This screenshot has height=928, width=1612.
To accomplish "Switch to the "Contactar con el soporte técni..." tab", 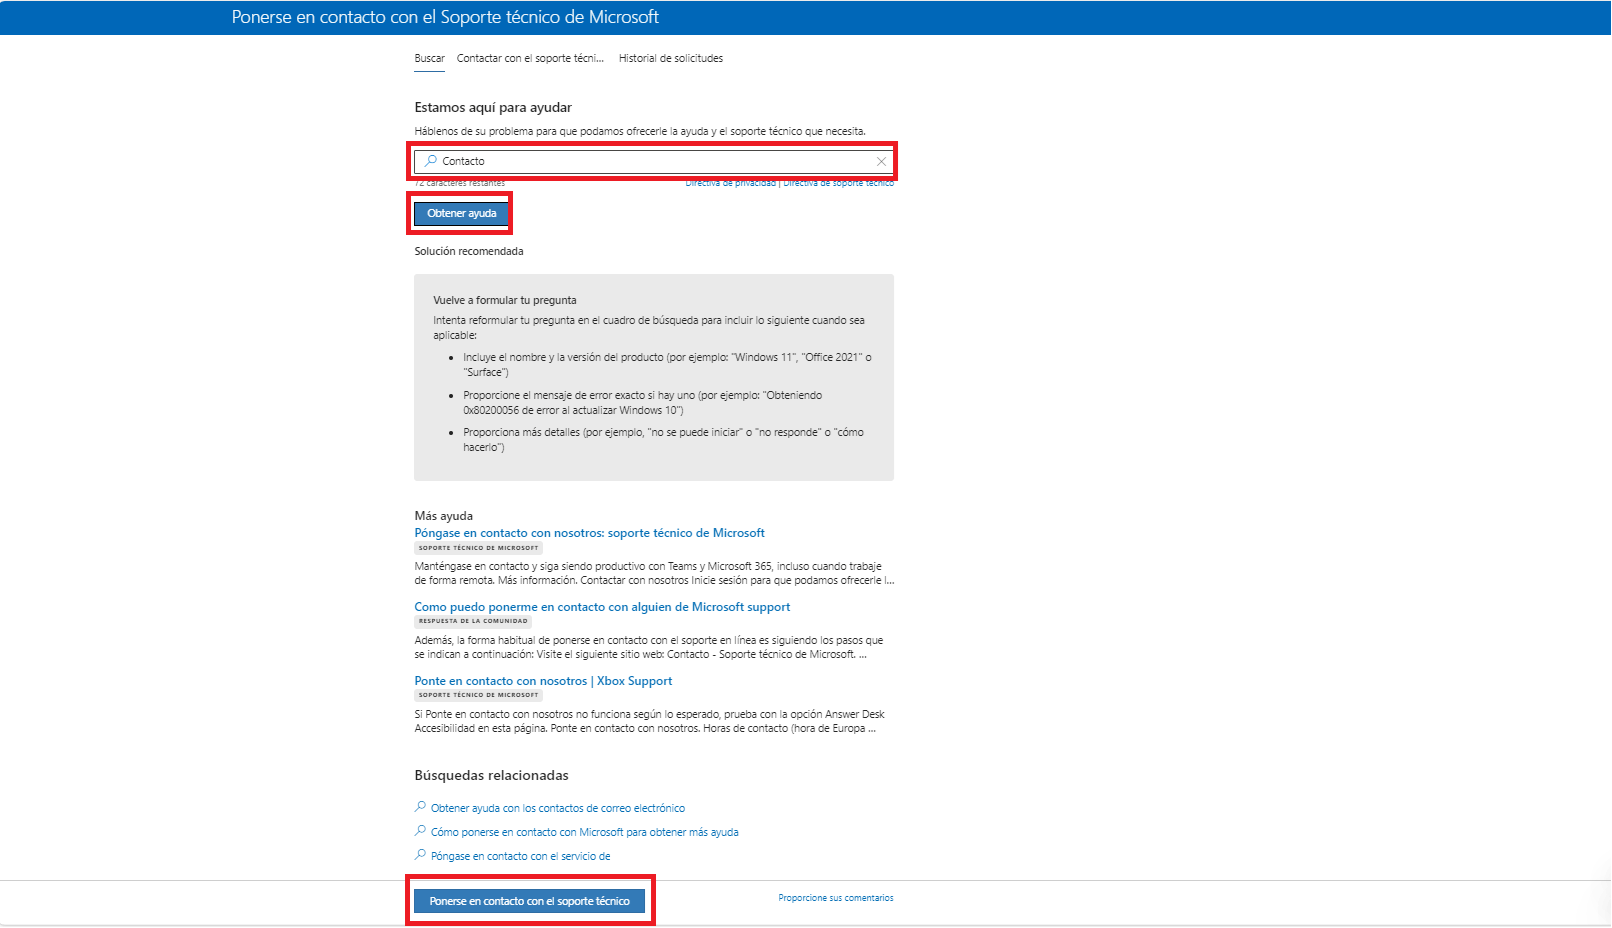I will click(x=530, y=58).
